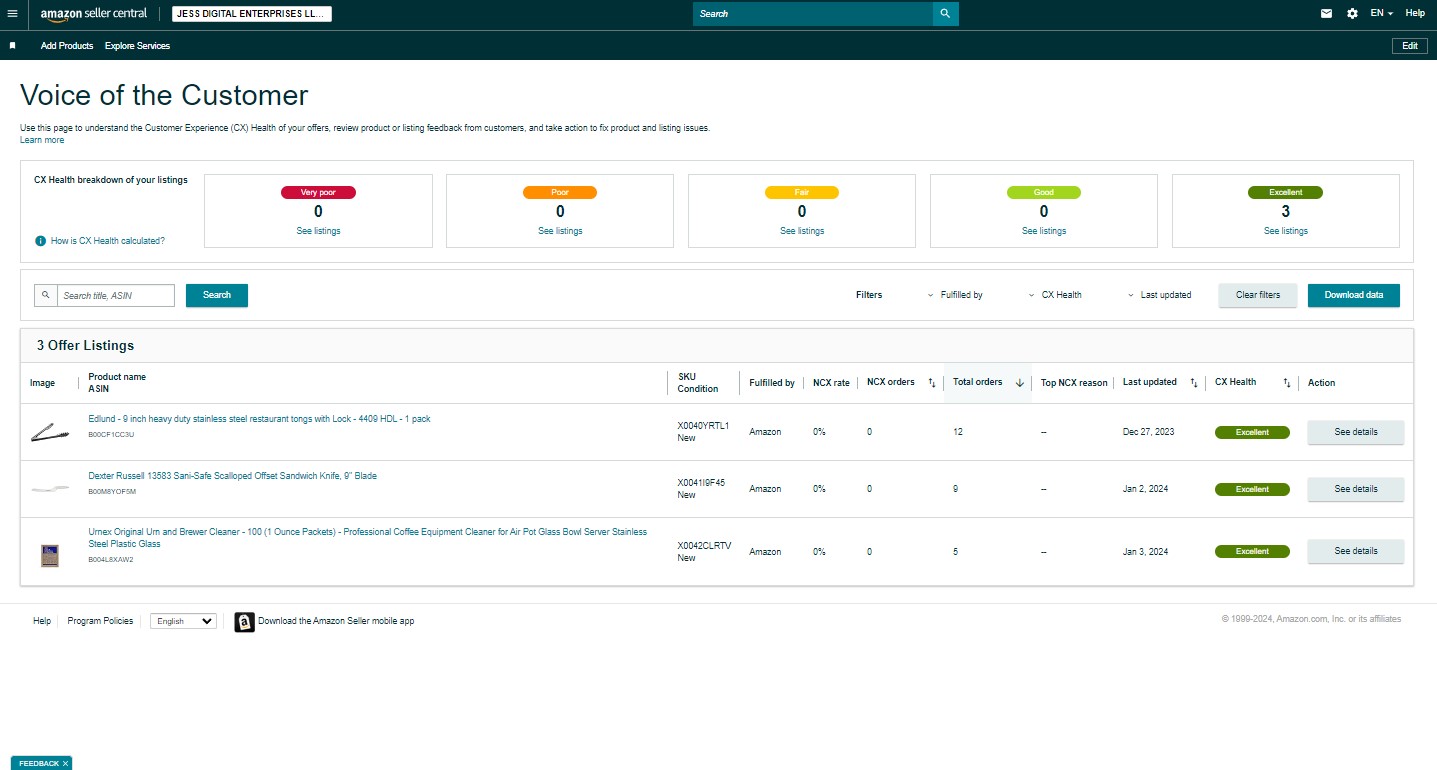1437x770 pixels.
Task: Open the English language select in footer
Action: (x=183, y=621)
